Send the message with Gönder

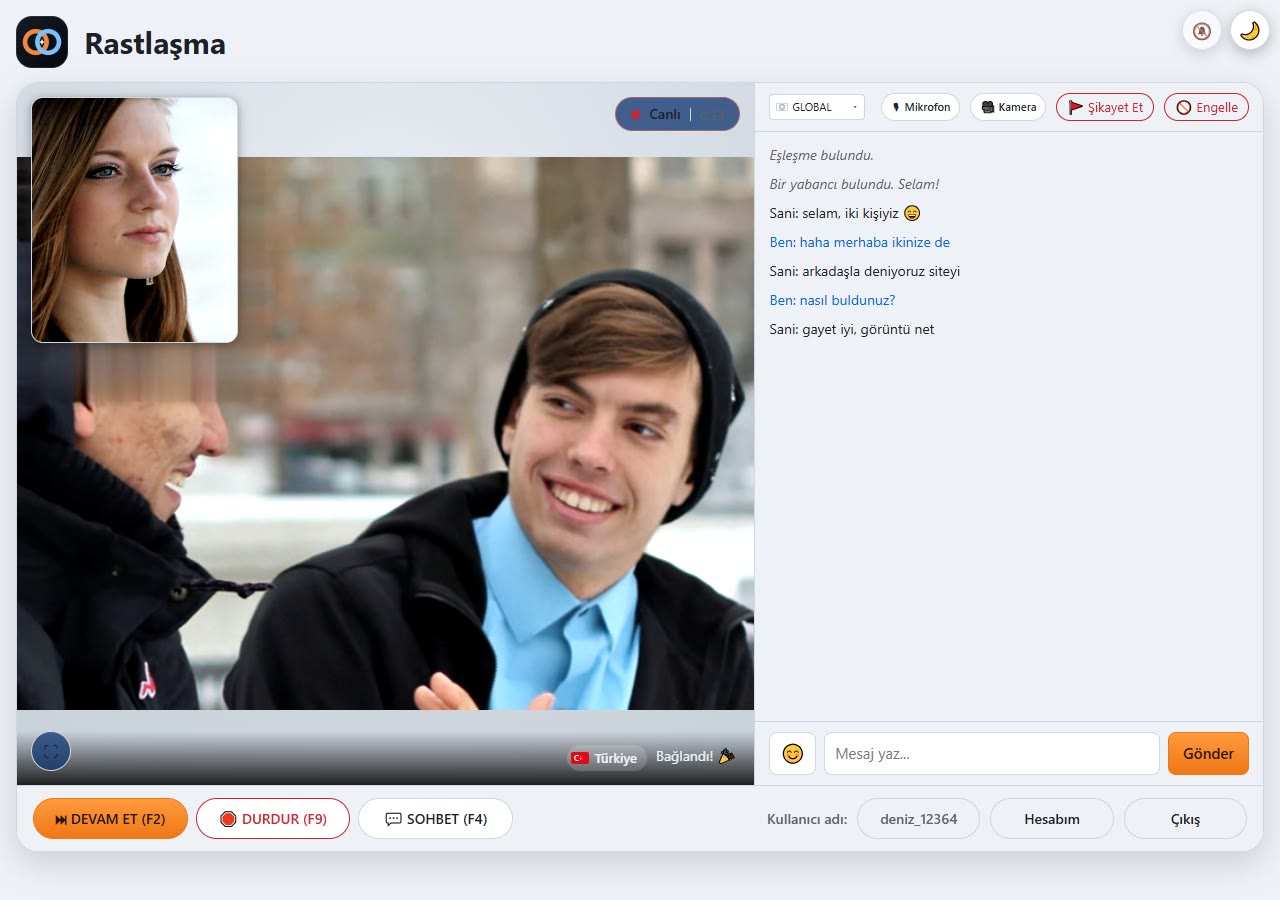[1208, 754]
